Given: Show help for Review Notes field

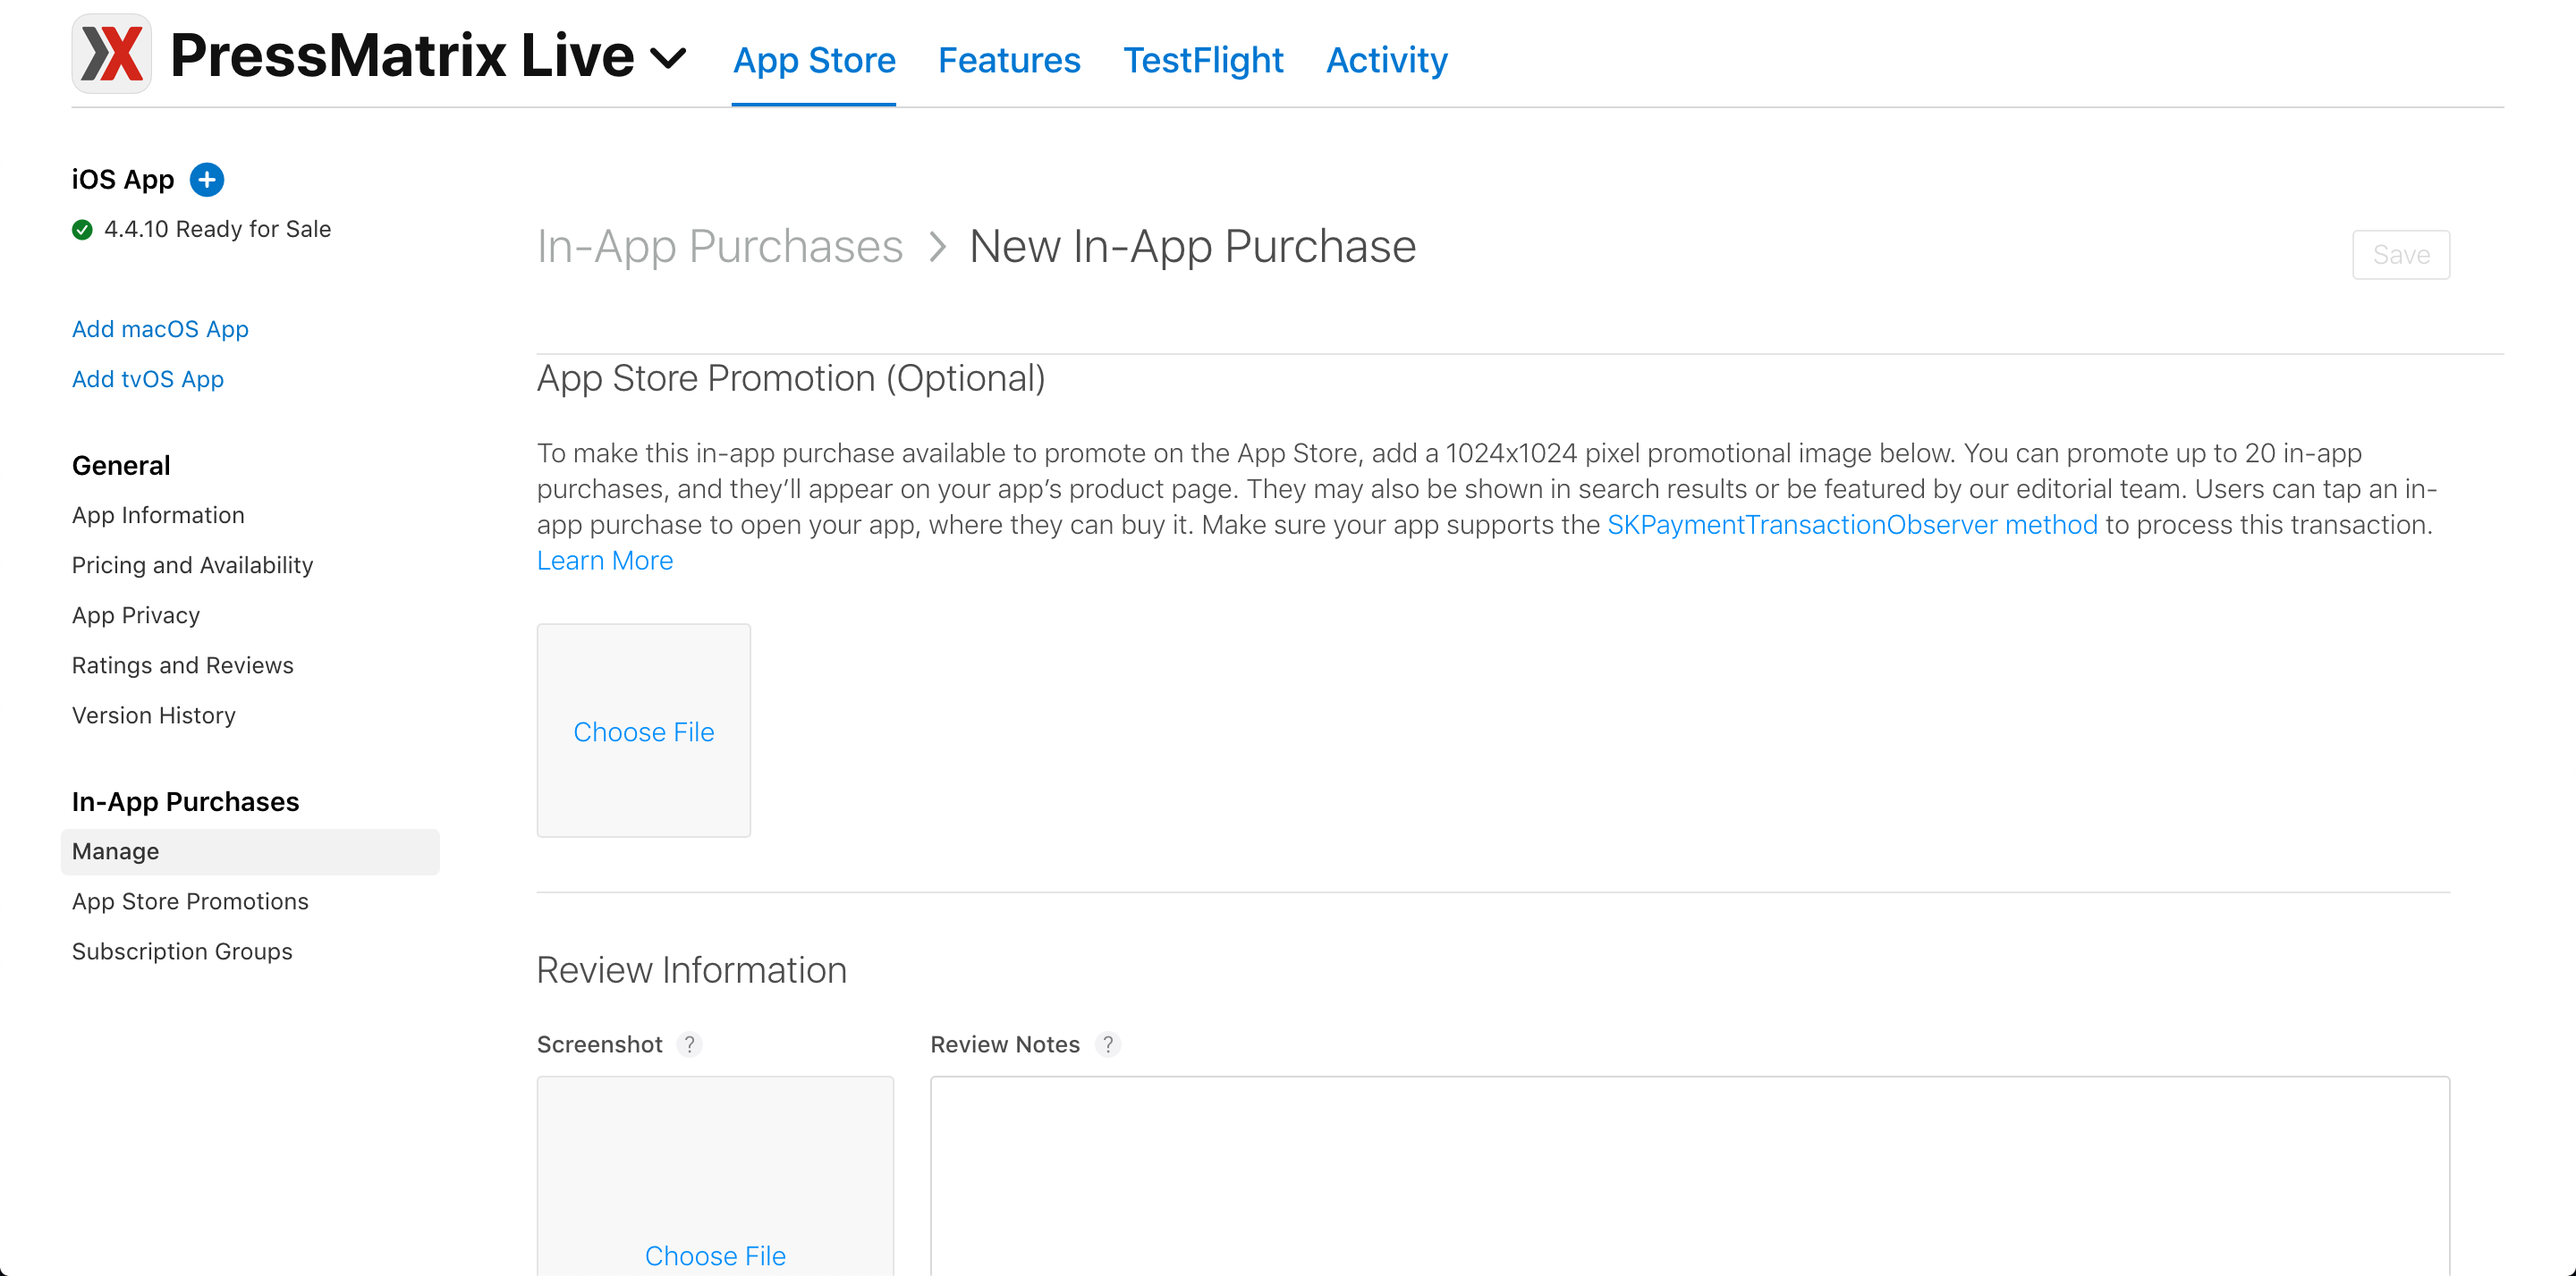Looking at the screenshot, I should click(1108, 1044).
